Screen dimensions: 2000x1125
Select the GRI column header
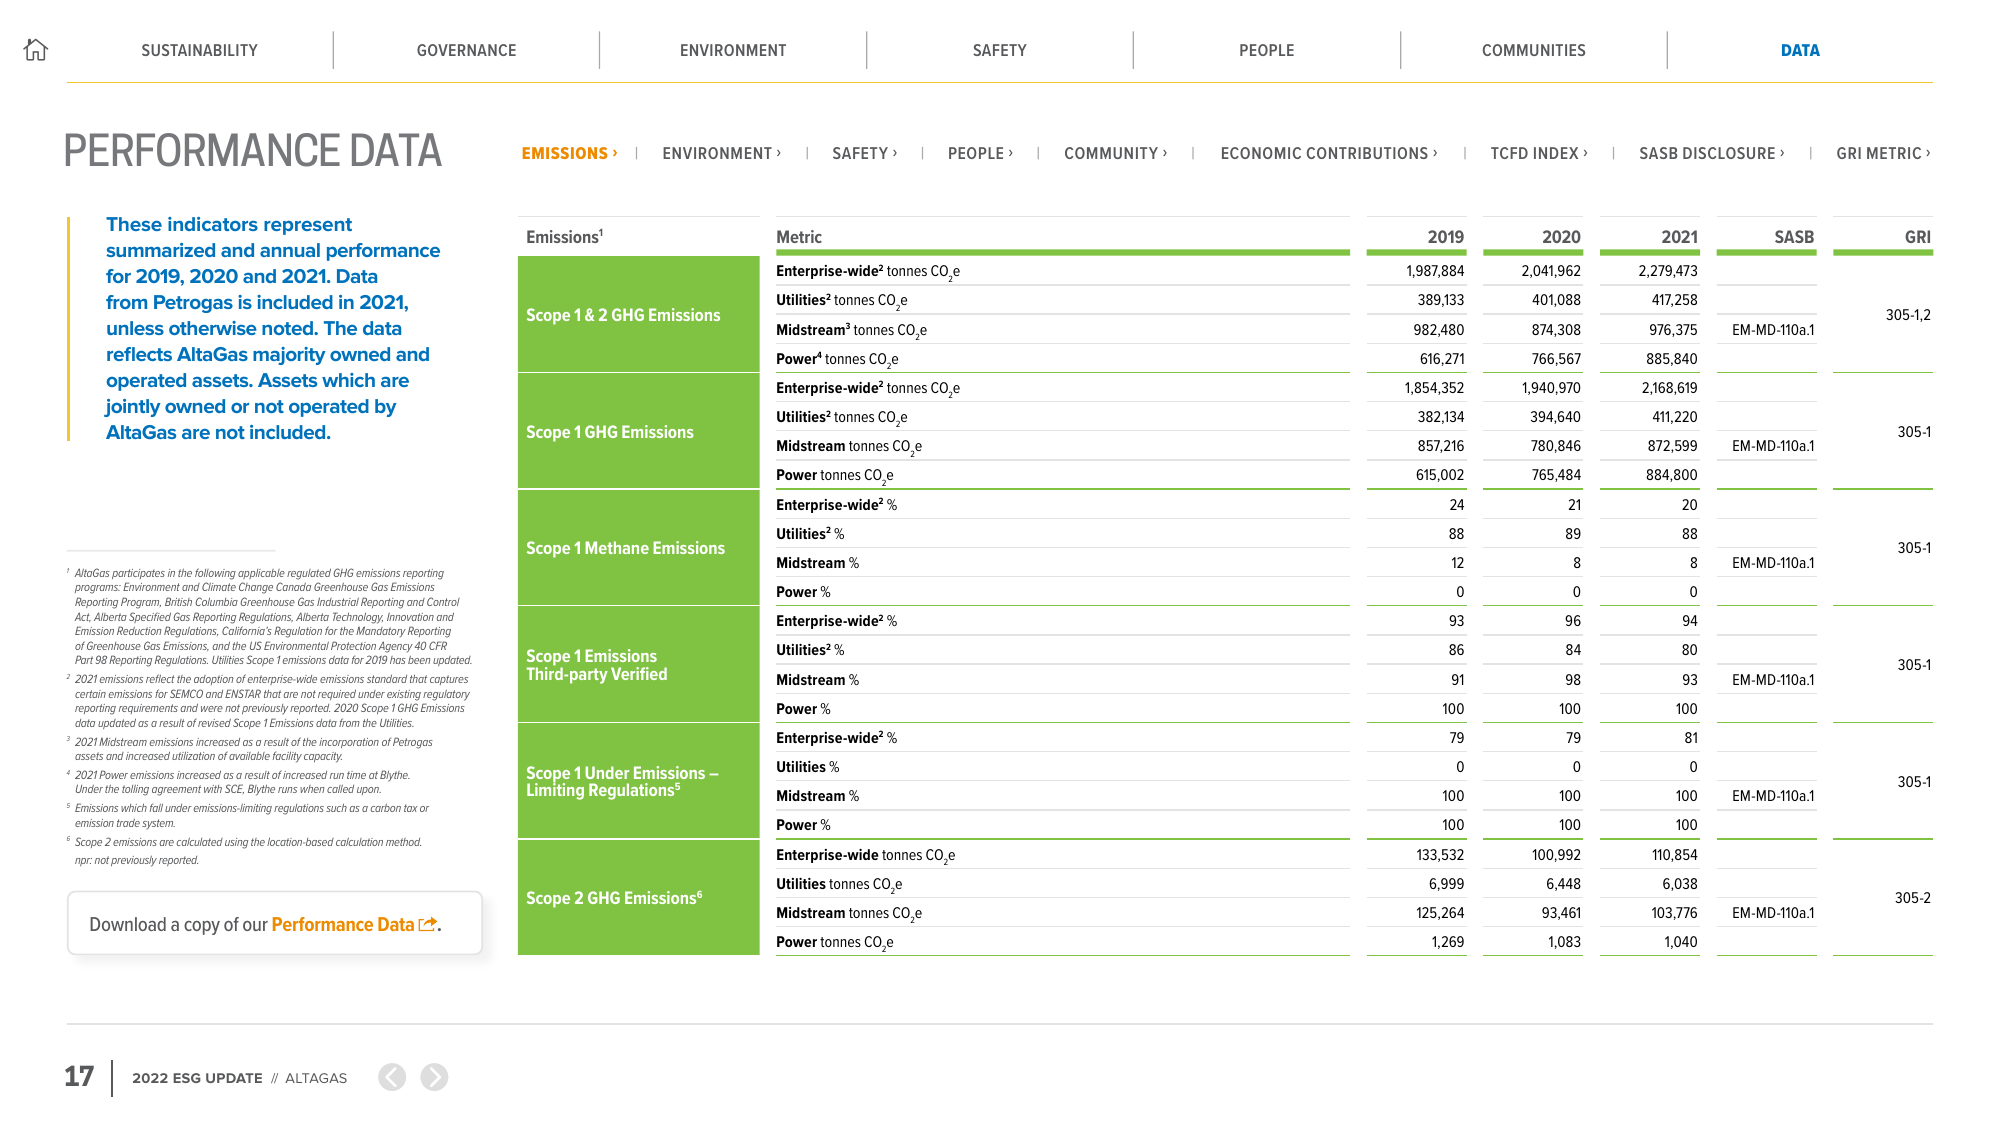pos(1917,237)
